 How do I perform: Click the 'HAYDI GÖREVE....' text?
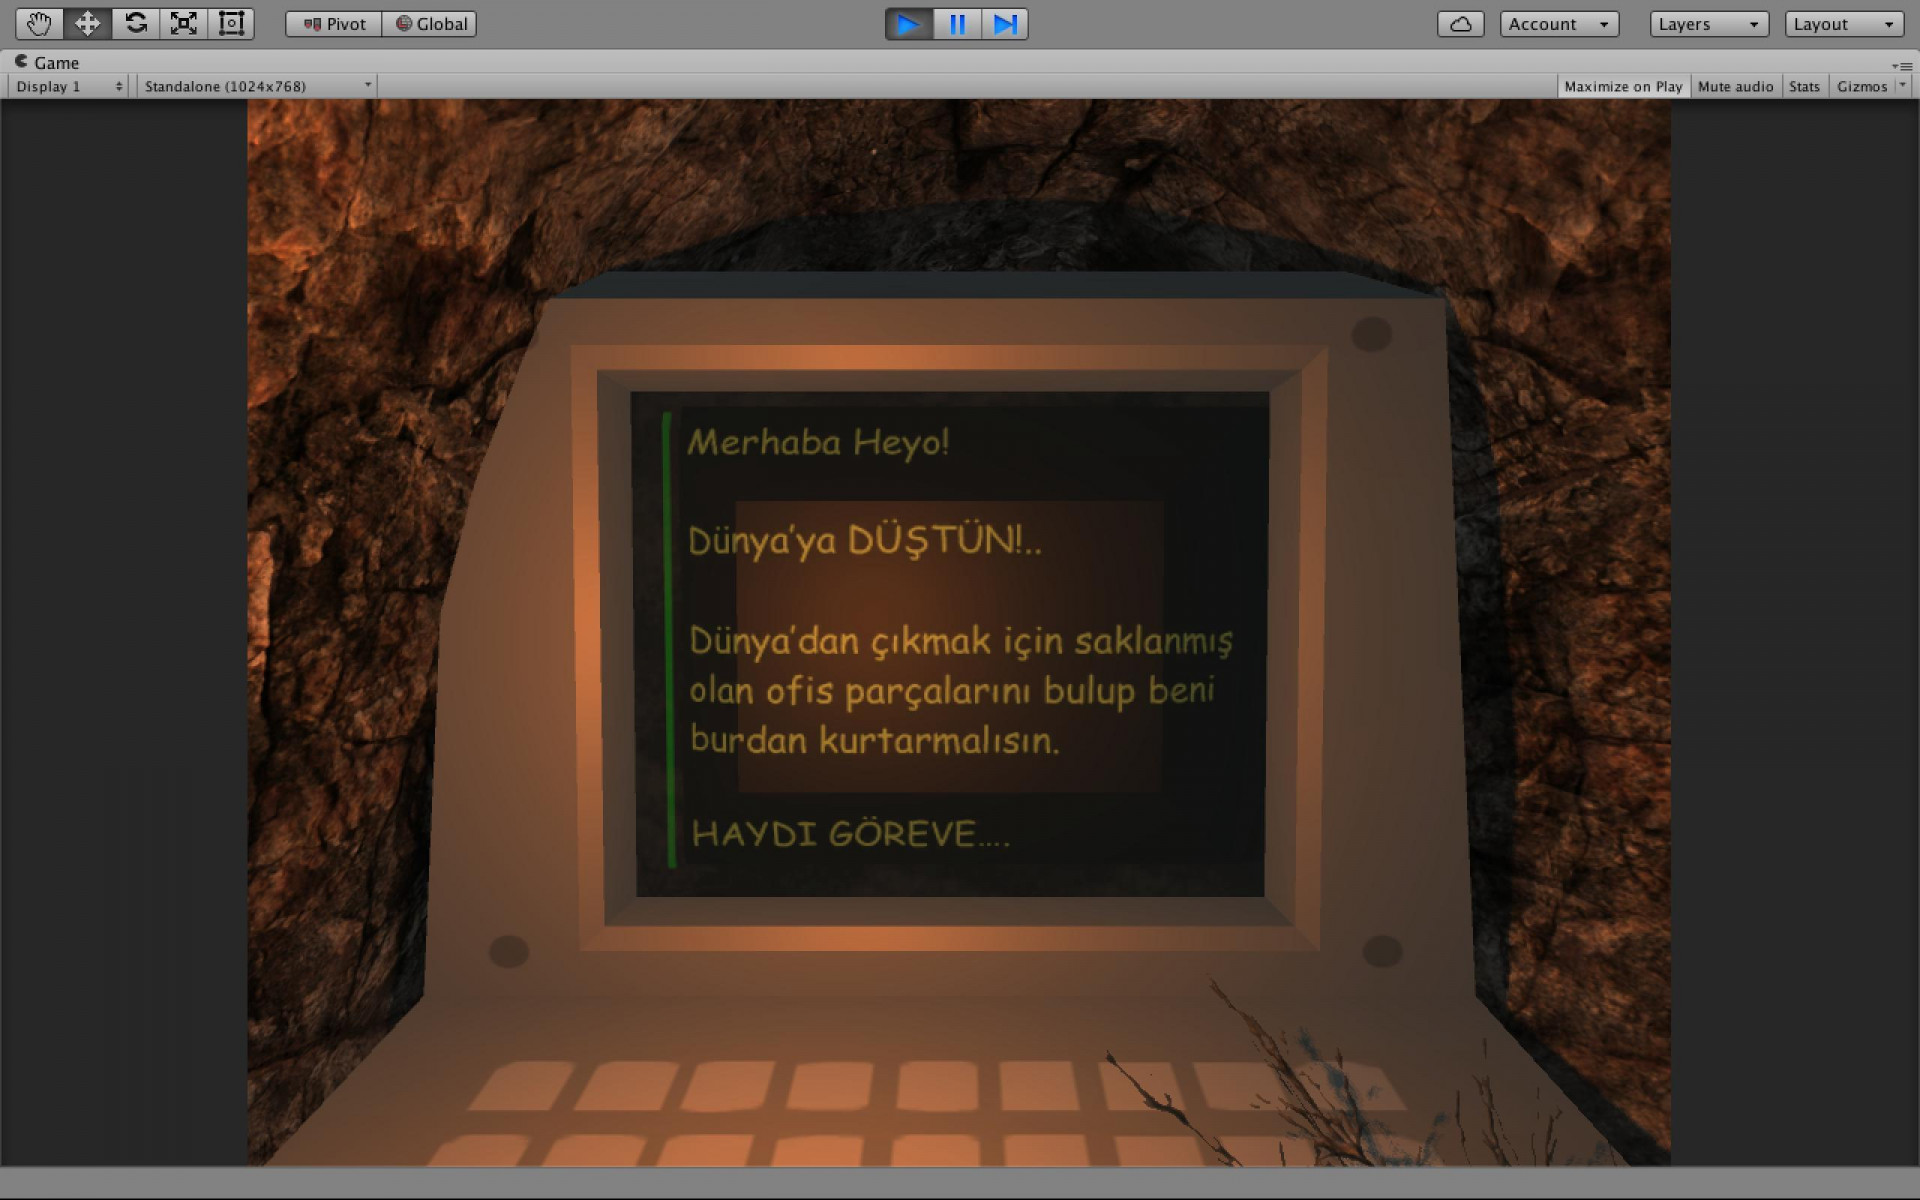click(x=851, y=834)
